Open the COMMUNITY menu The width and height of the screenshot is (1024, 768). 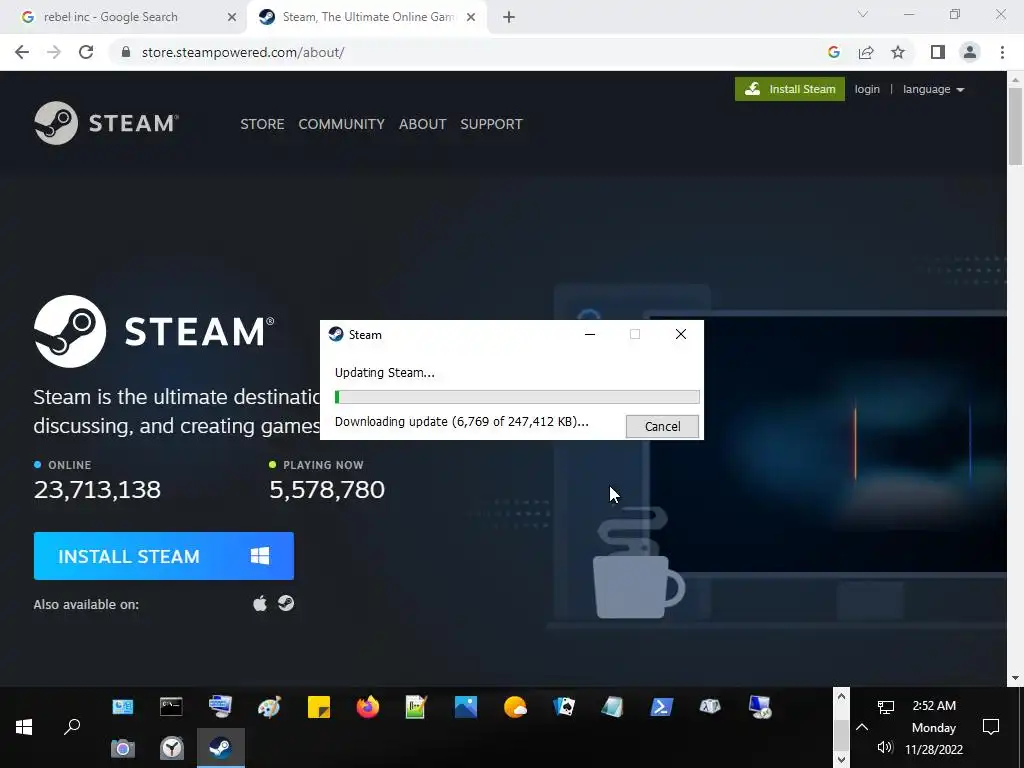tap(342, 124)
